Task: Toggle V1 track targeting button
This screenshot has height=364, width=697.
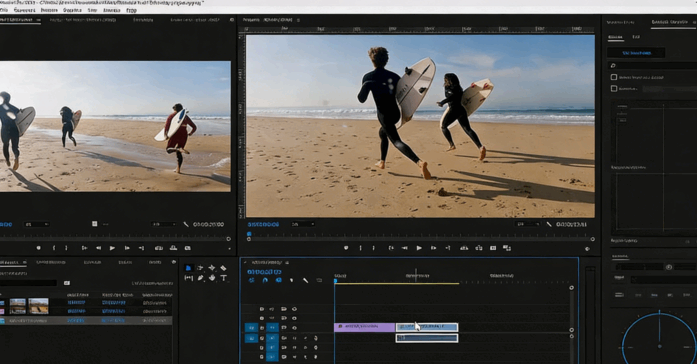Action: pyautogui.click(x=272, y=328)
